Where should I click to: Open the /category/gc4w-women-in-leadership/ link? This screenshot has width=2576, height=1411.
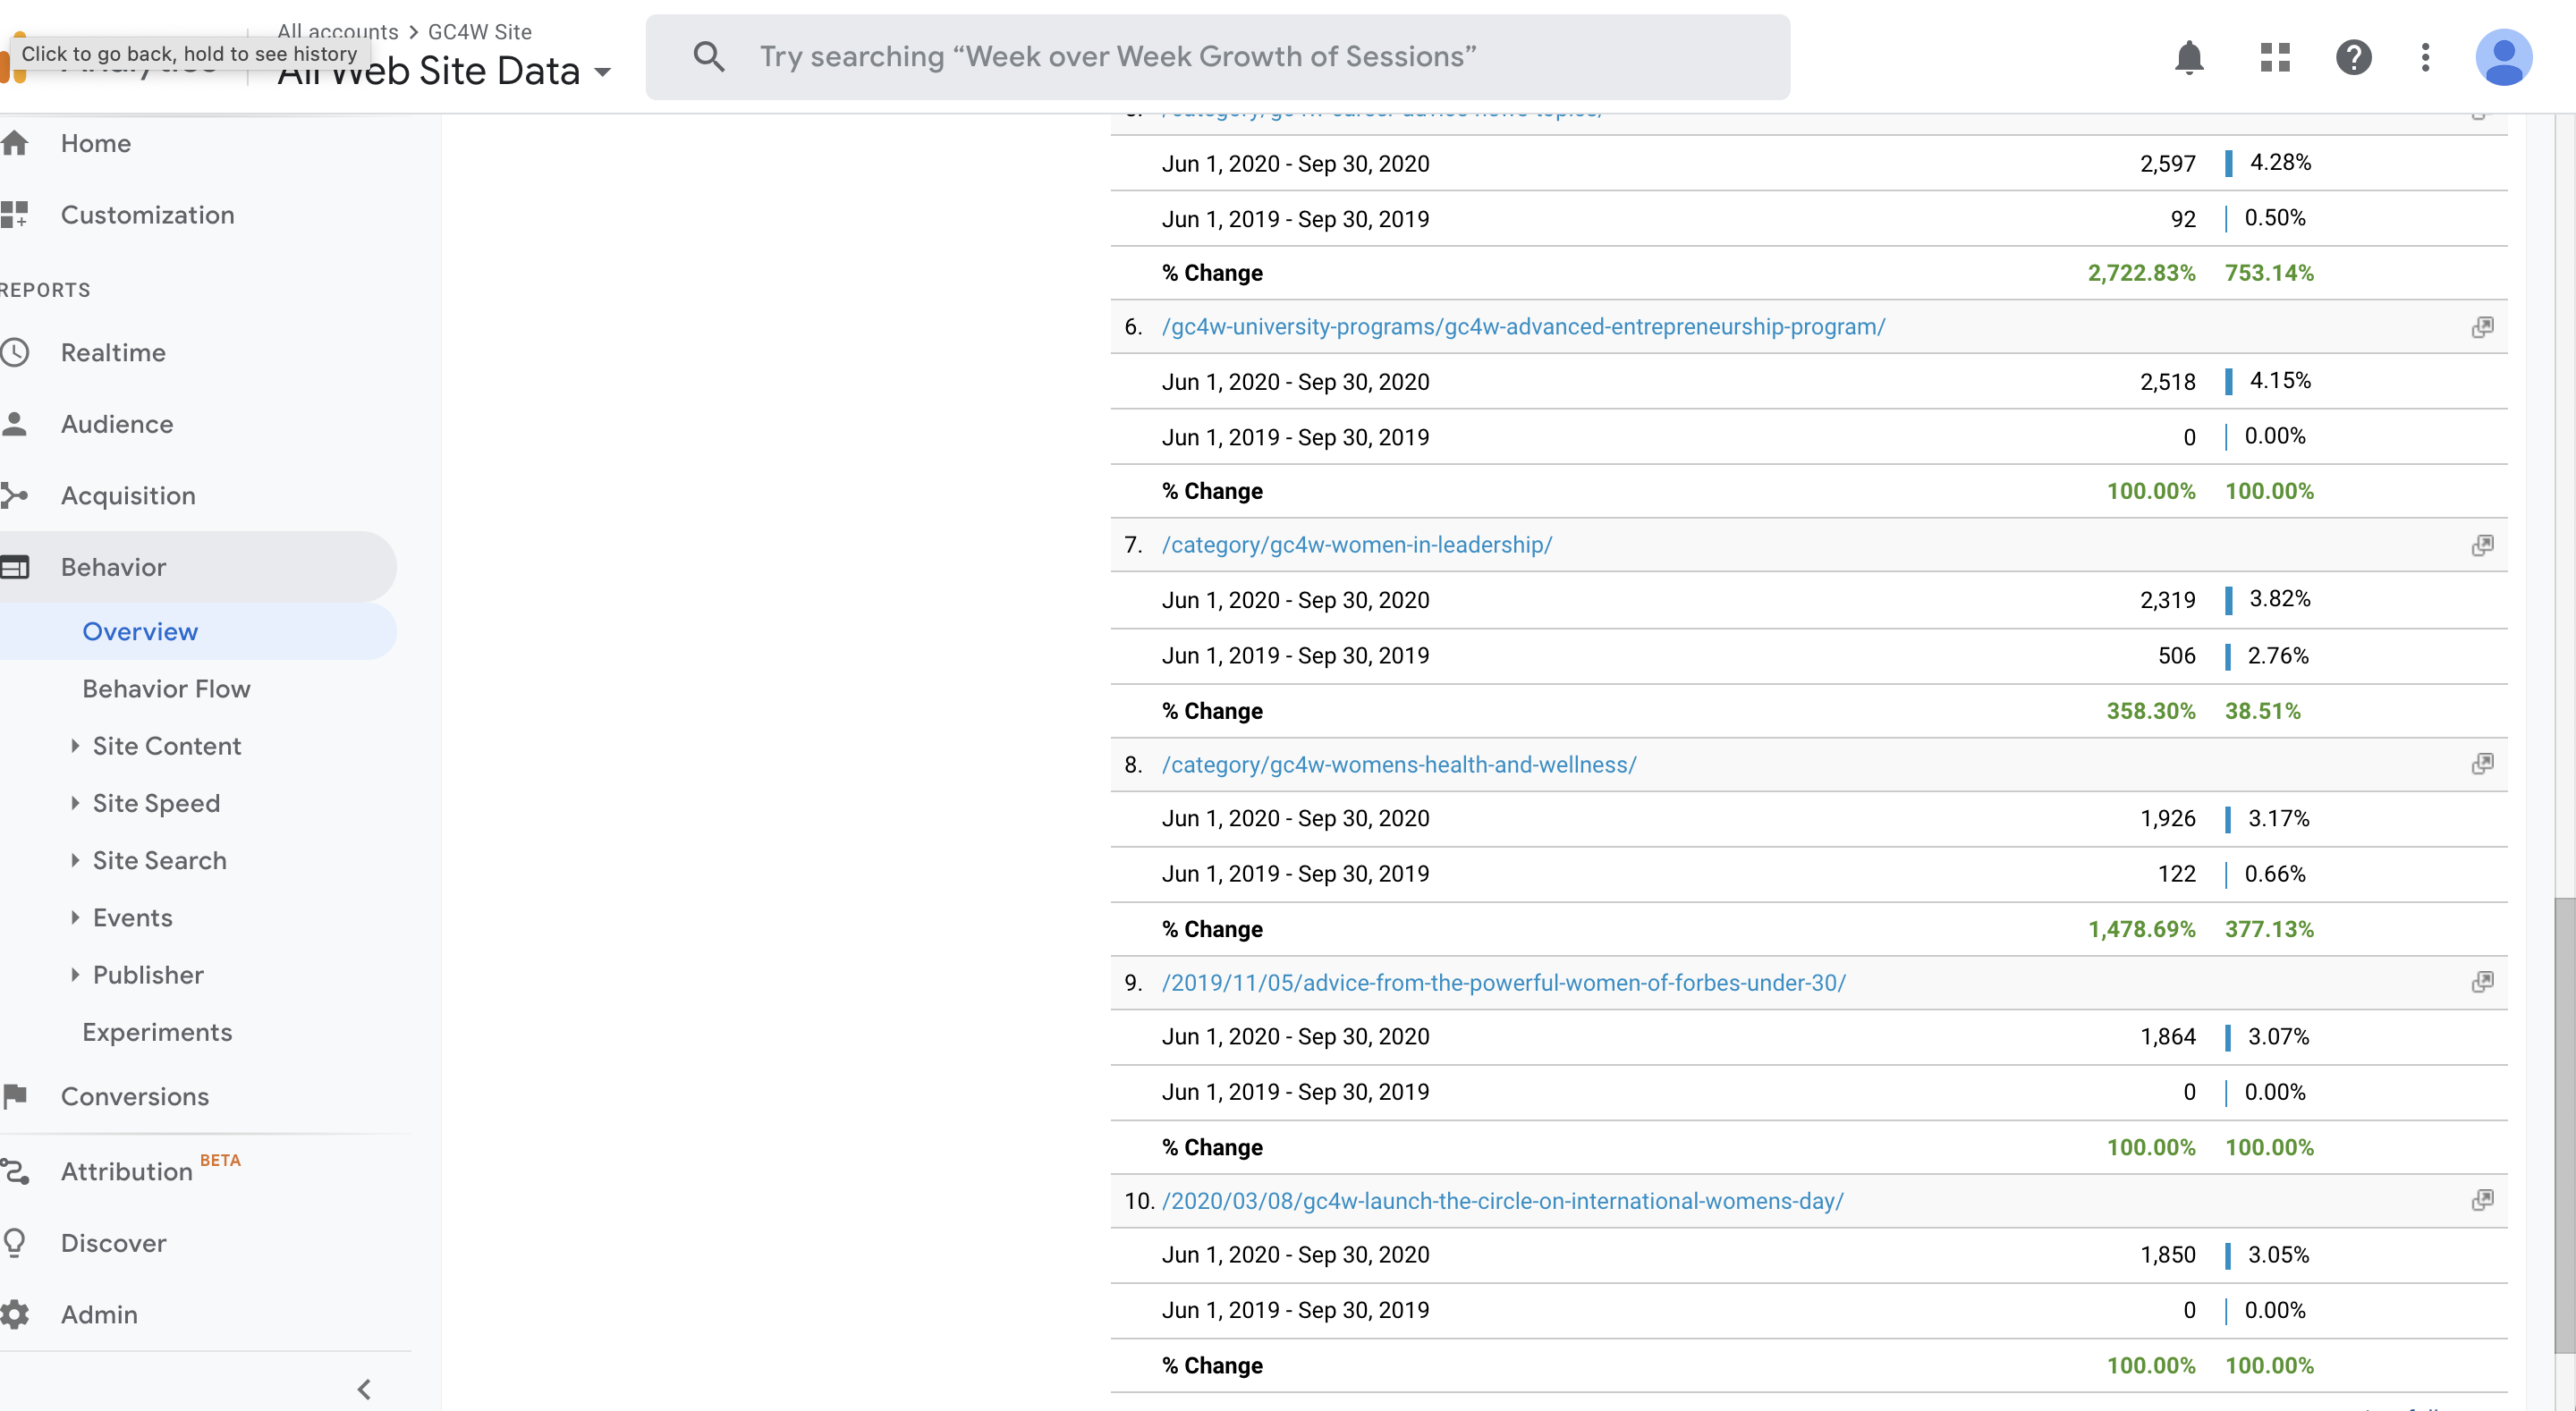1357,545
